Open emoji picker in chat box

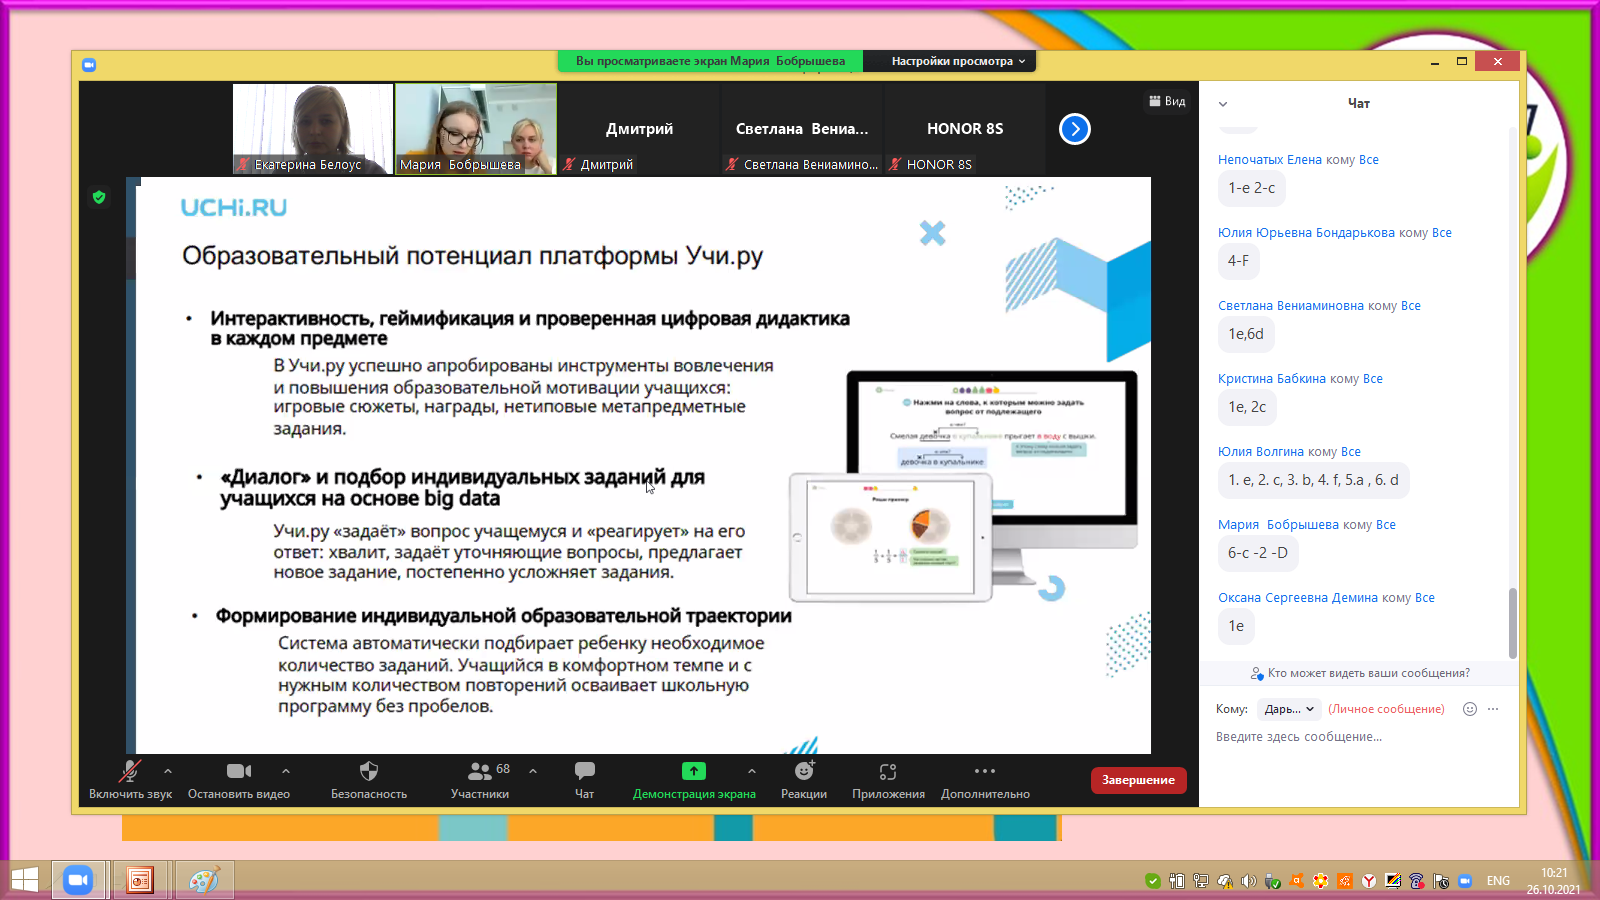coord(1470,709)
